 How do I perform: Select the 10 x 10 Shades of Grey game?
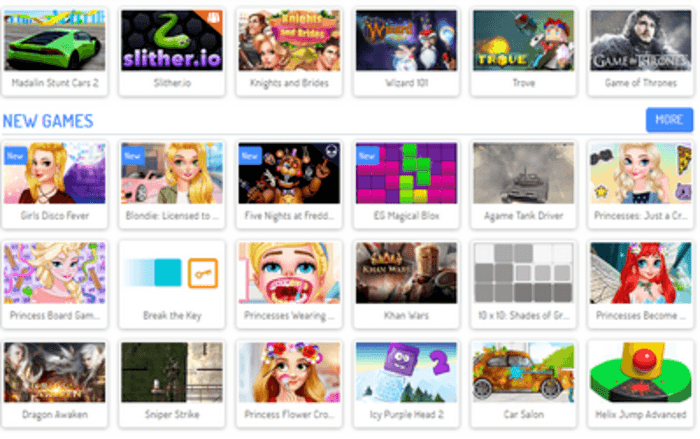coord(523,273)
